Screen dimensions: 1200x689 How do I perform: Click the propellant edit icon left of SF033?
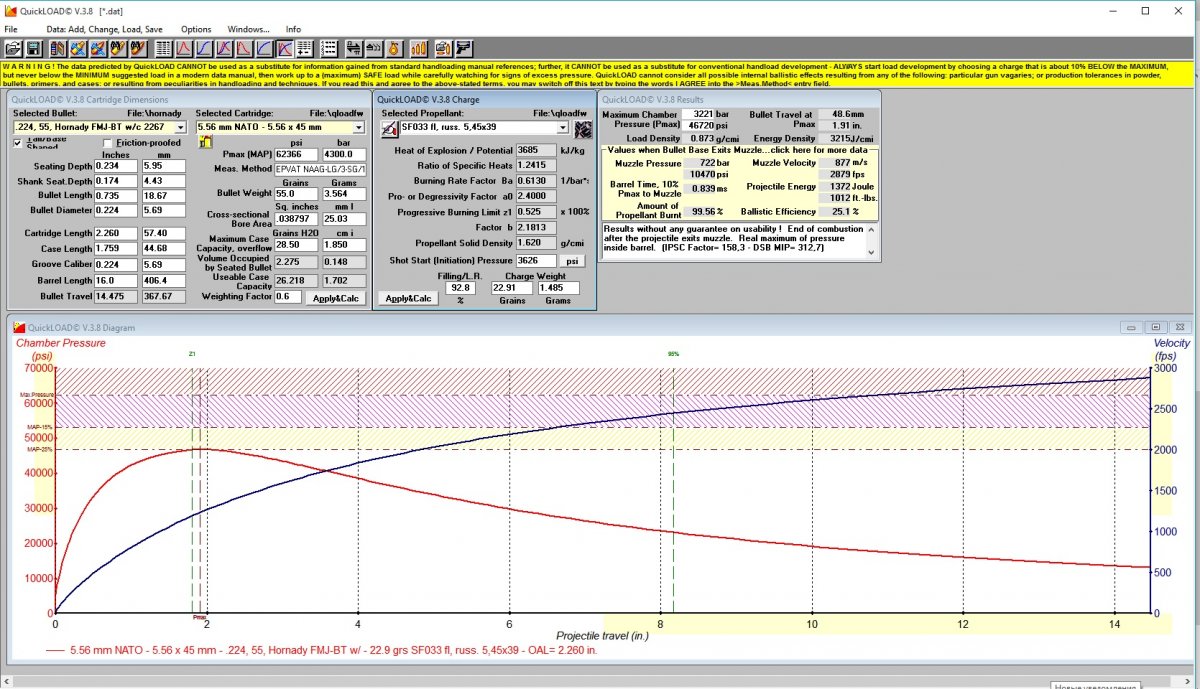coord(390,129)
